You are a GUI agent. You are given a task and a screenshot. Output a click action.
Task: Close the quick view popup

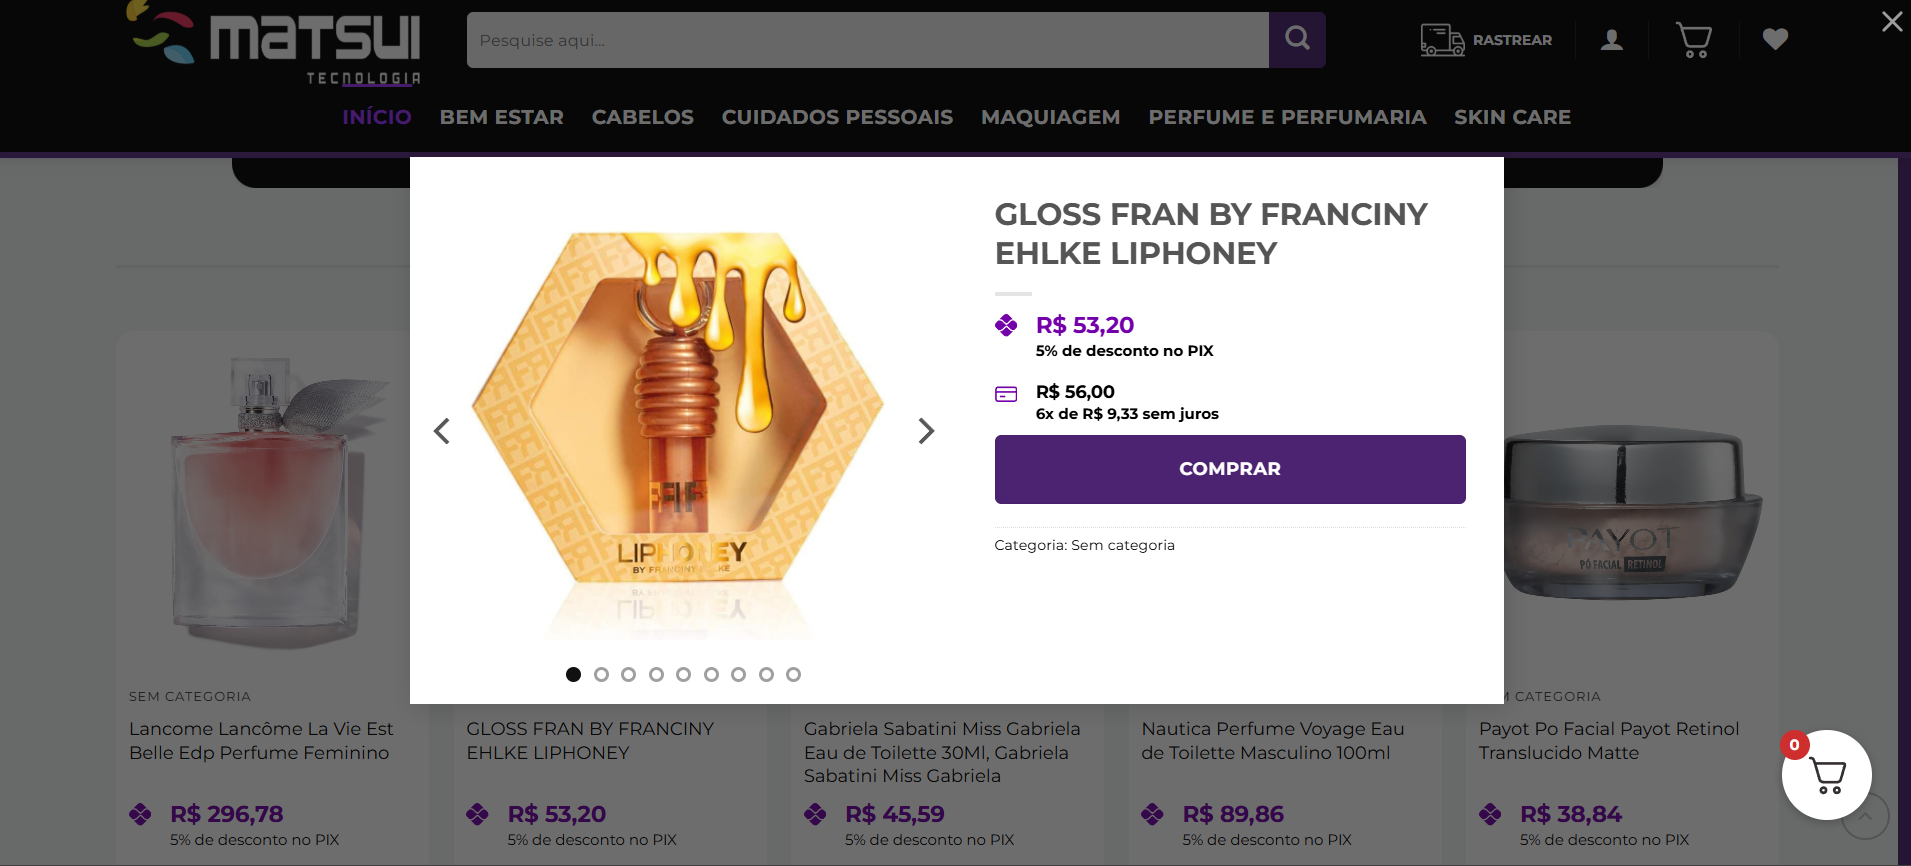(x=1891, y=21)
